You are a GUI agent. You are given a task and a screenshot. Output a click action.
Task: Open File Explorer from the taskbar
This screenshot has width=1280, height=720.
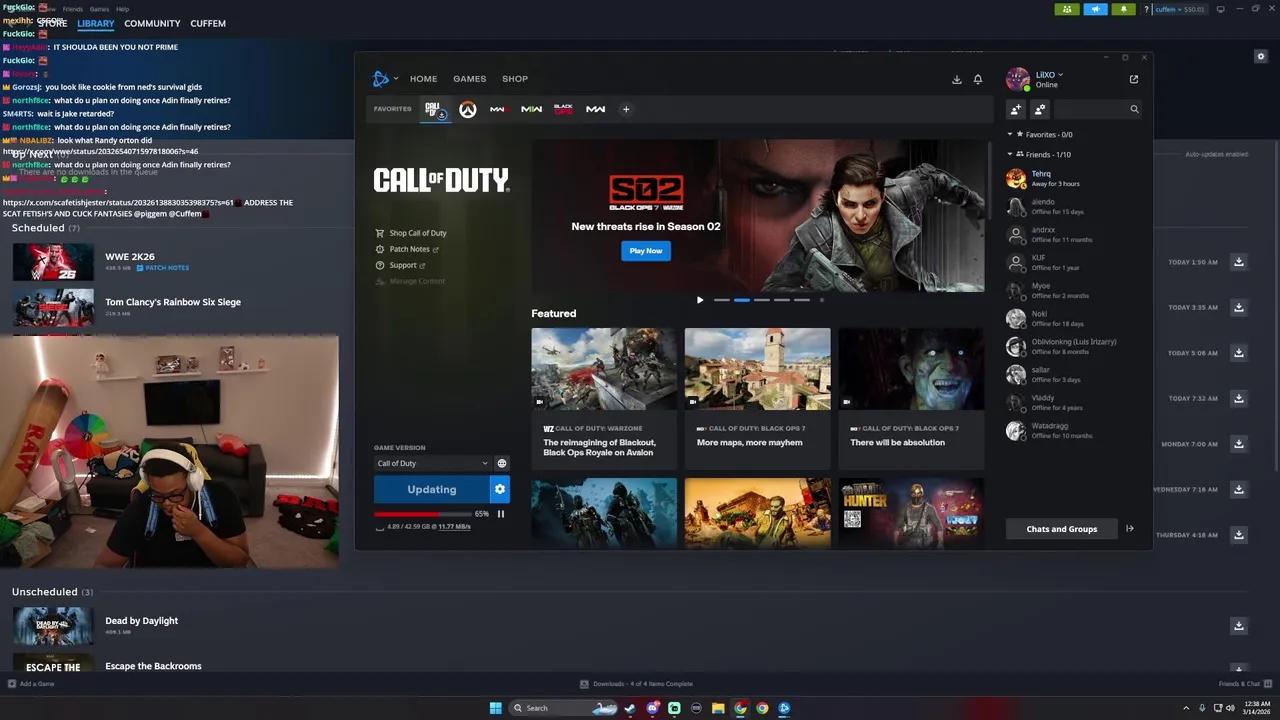[718, 708]
